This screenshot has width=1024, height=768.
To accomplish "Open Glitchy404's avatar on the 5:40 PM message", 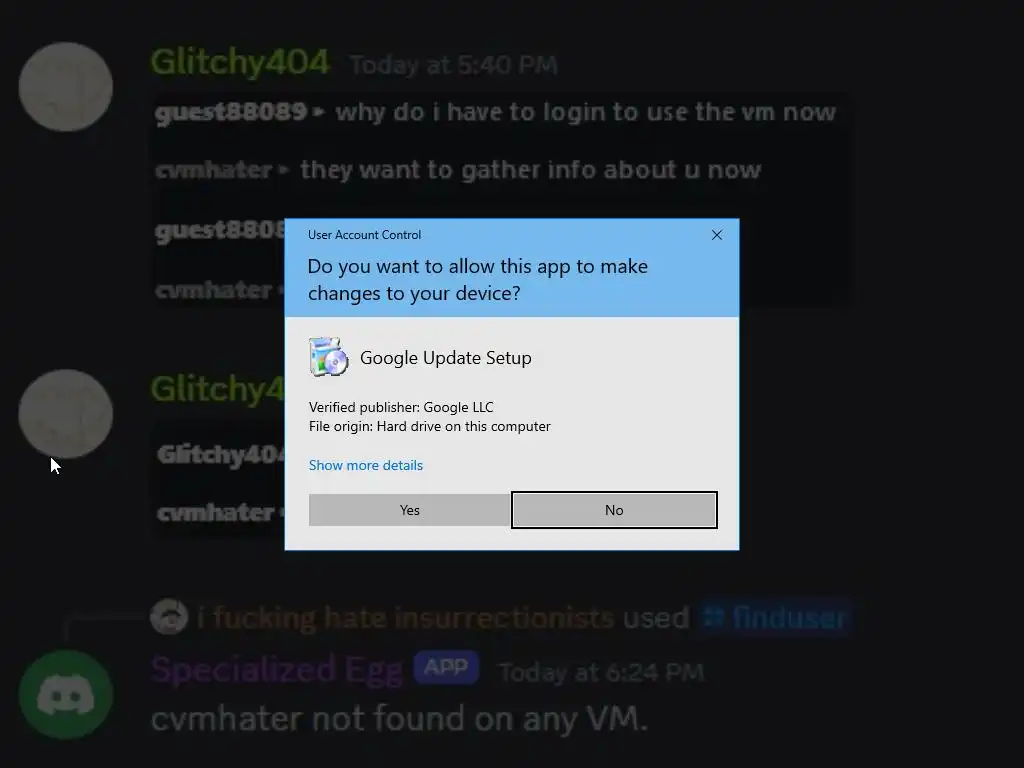I will tap(65, 87).
